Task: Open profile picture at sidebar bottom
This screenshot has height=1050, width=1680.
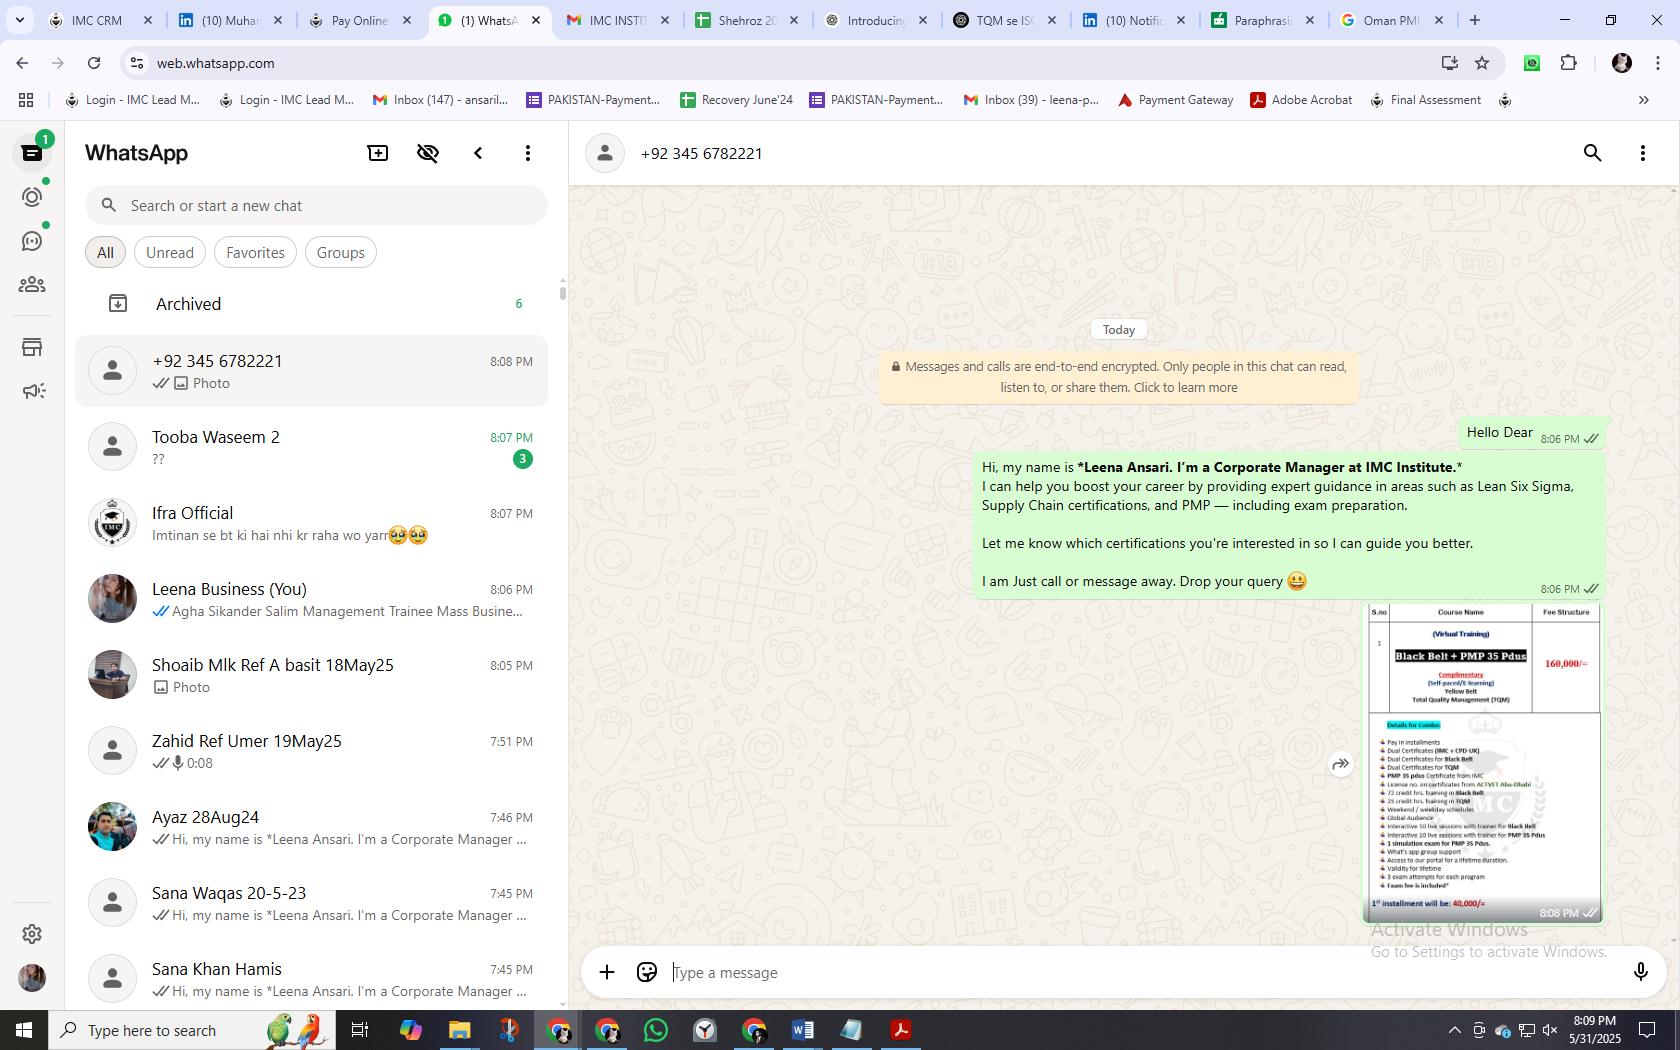Action: click(x=32, y=978)
